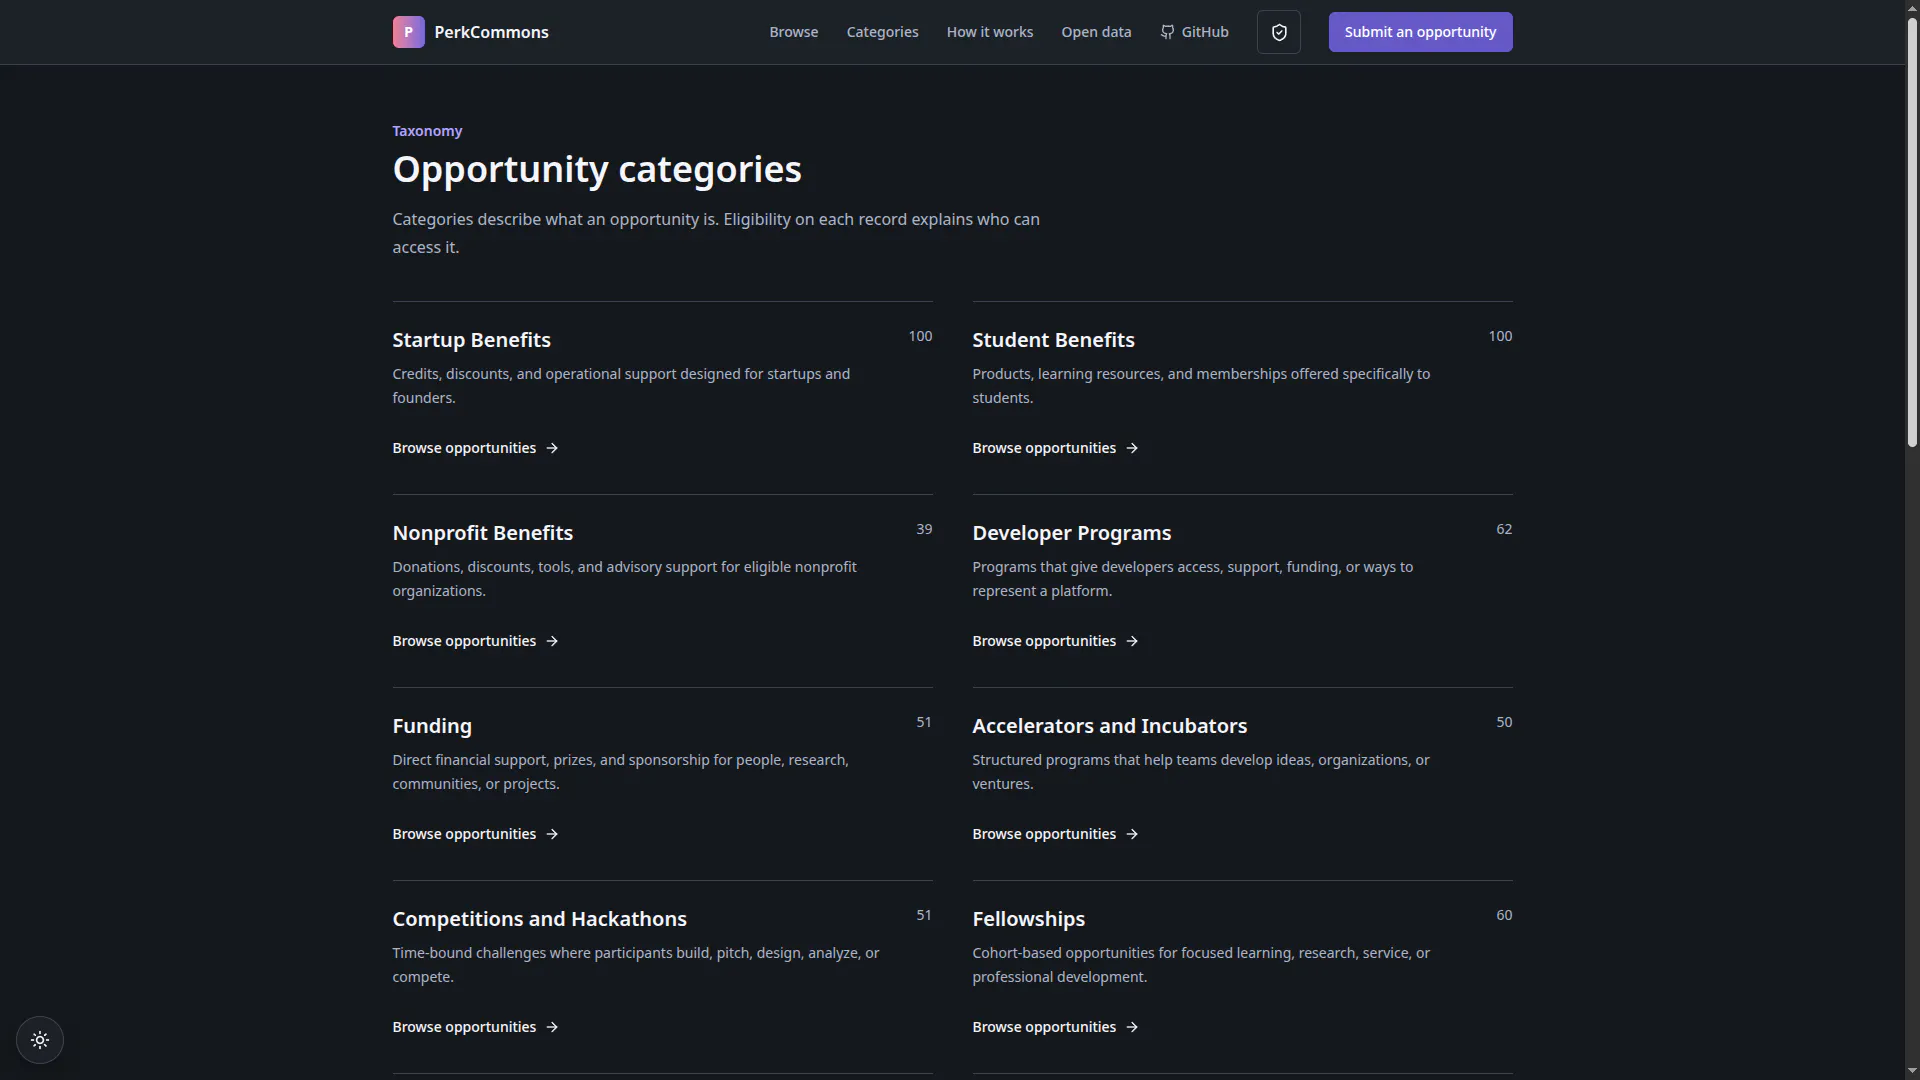Click the Opportunity categories page title

tap(597, 170)
